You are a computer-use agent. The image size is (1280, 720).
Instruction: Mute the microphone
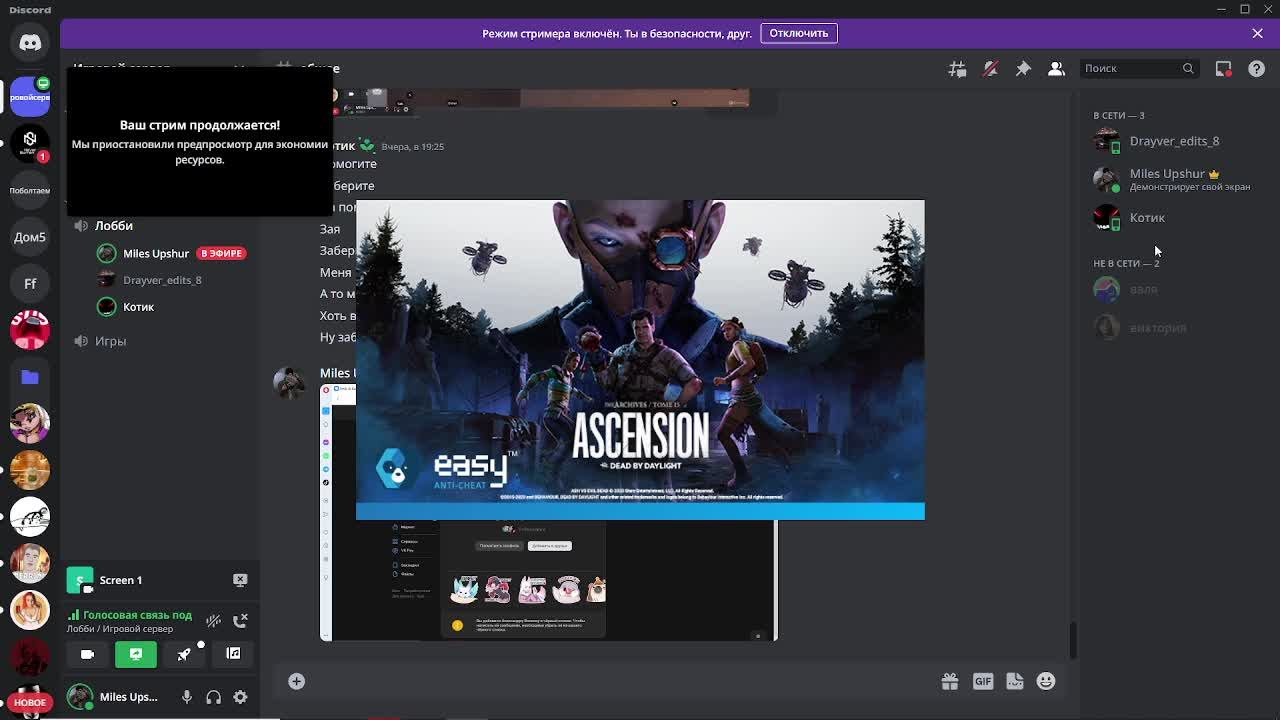(x=186, y=697)
